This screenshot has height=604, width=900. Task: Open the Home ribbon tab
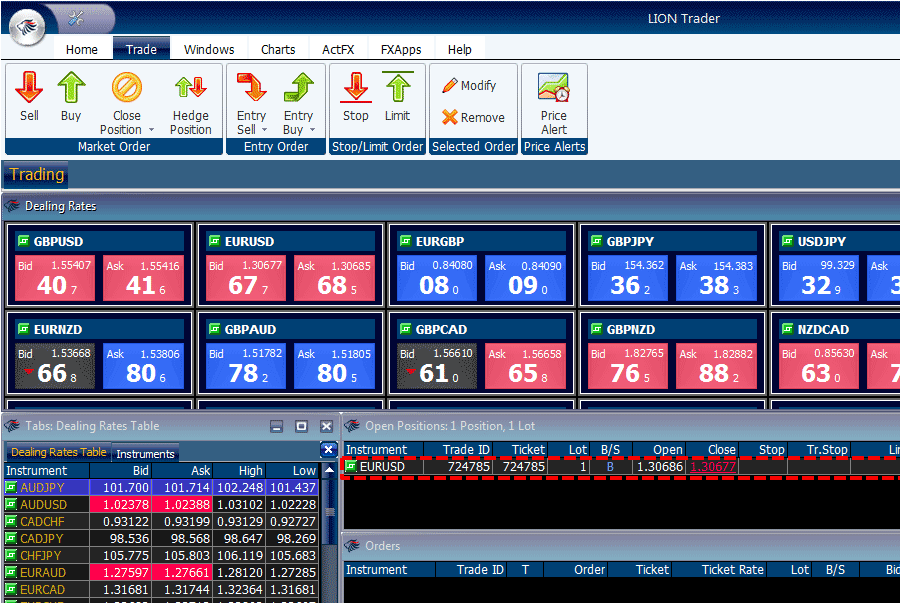82,49
